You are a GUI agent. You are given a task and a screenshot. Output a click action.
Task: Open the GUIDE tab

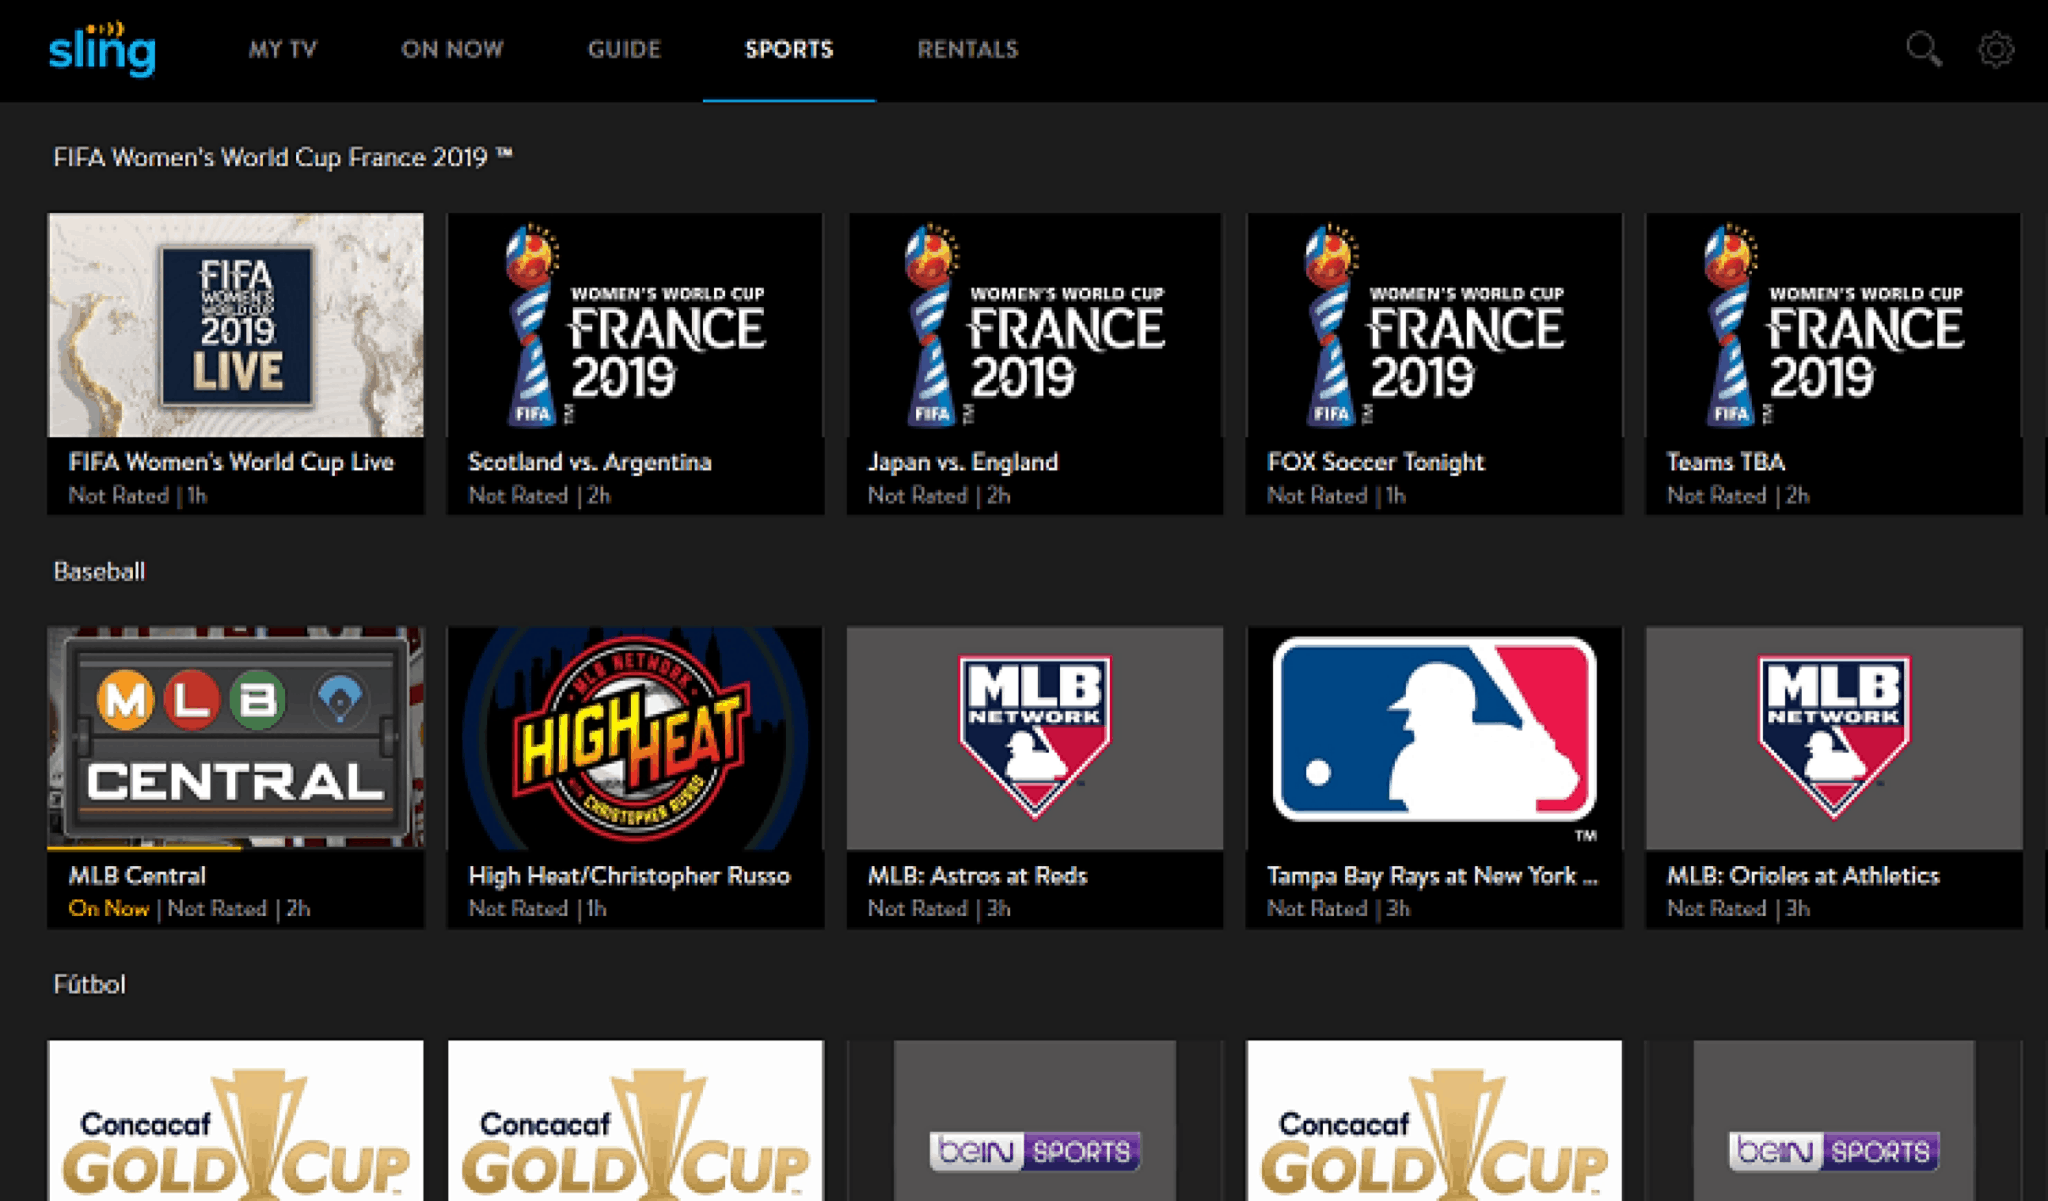pos(624,49)
